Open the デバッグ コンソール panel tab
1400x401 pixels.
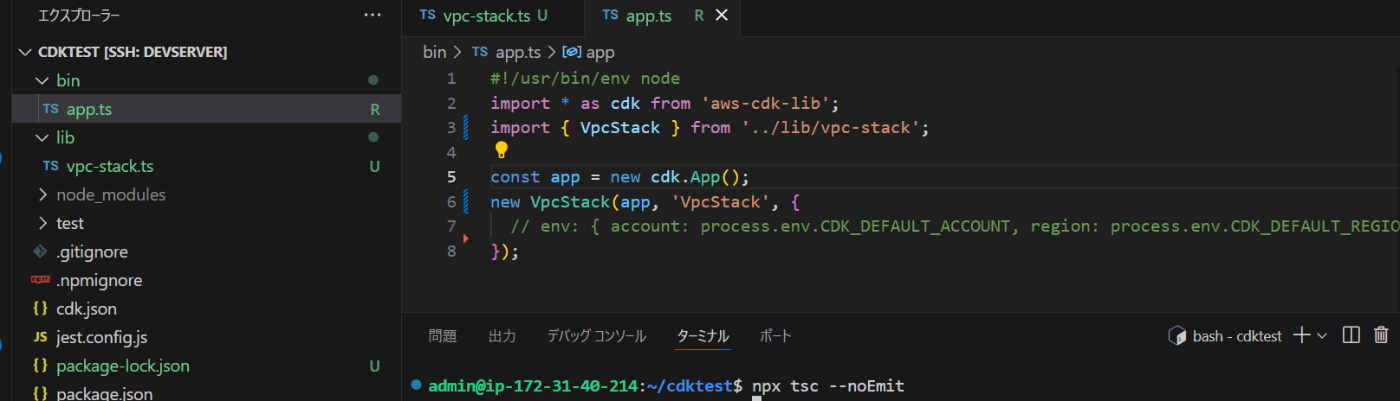click(596, 336)
